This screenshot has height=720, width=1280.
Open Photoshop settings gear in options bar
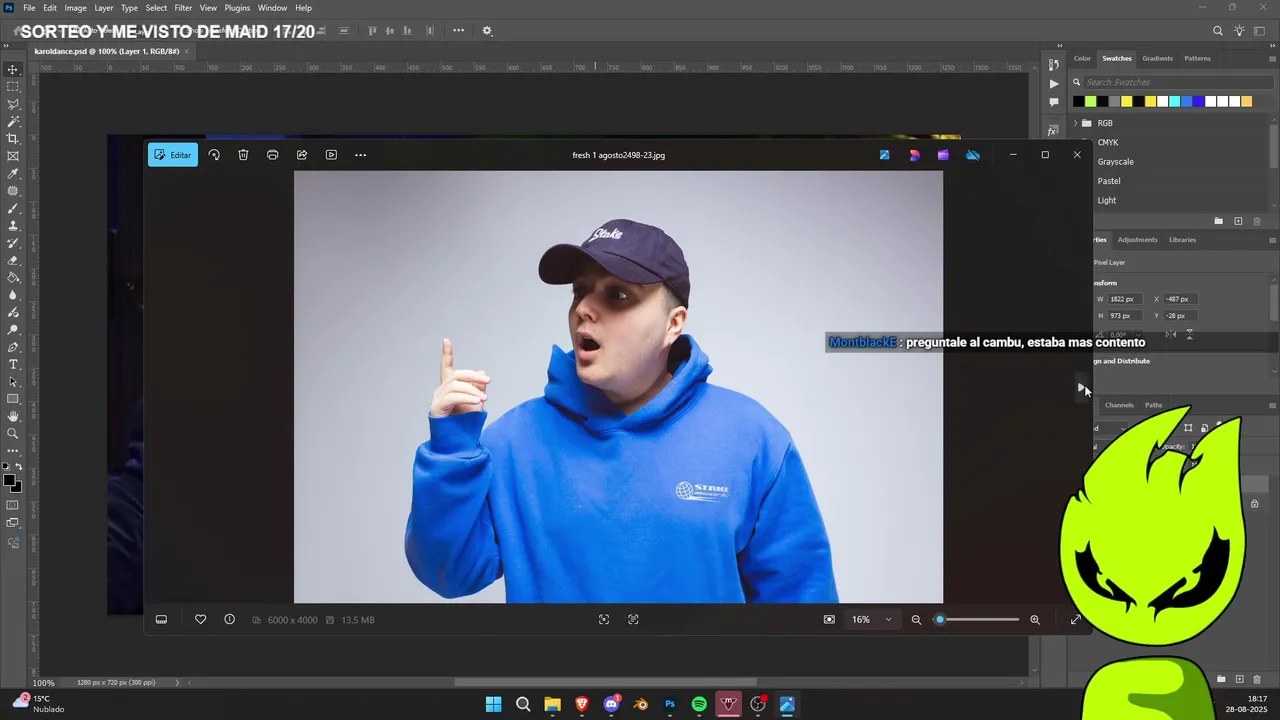[487, 31]
